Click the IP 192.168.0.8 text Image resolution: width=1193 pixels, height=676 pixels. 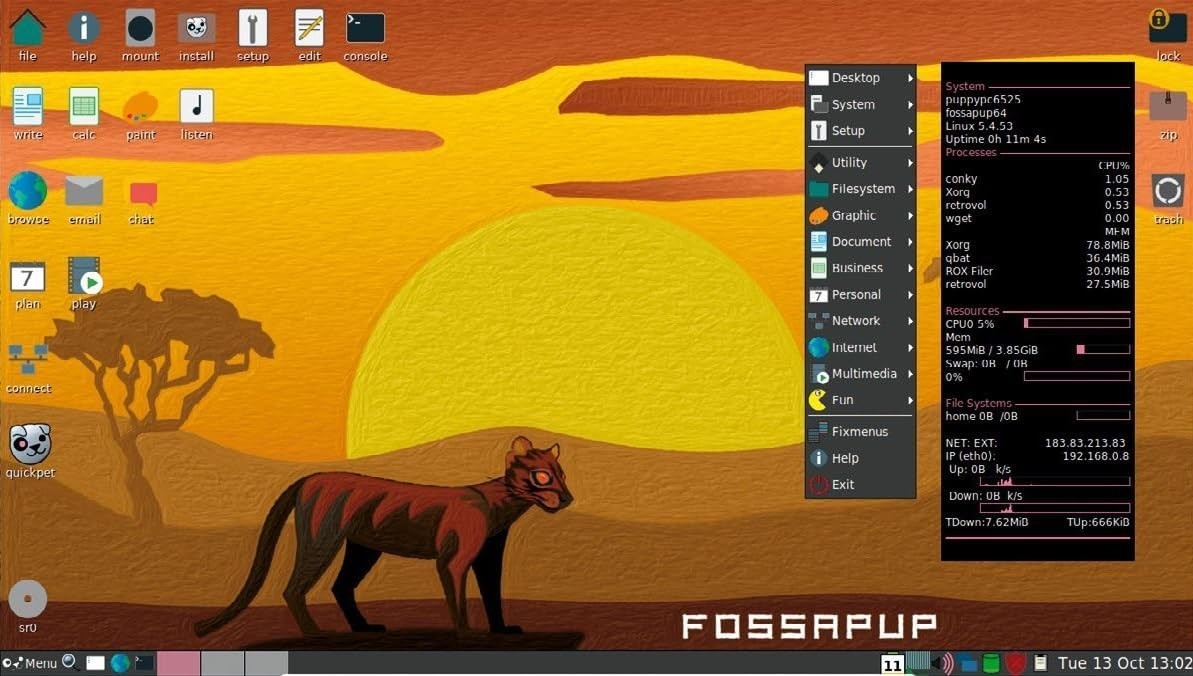click(x=1096, y=456)
